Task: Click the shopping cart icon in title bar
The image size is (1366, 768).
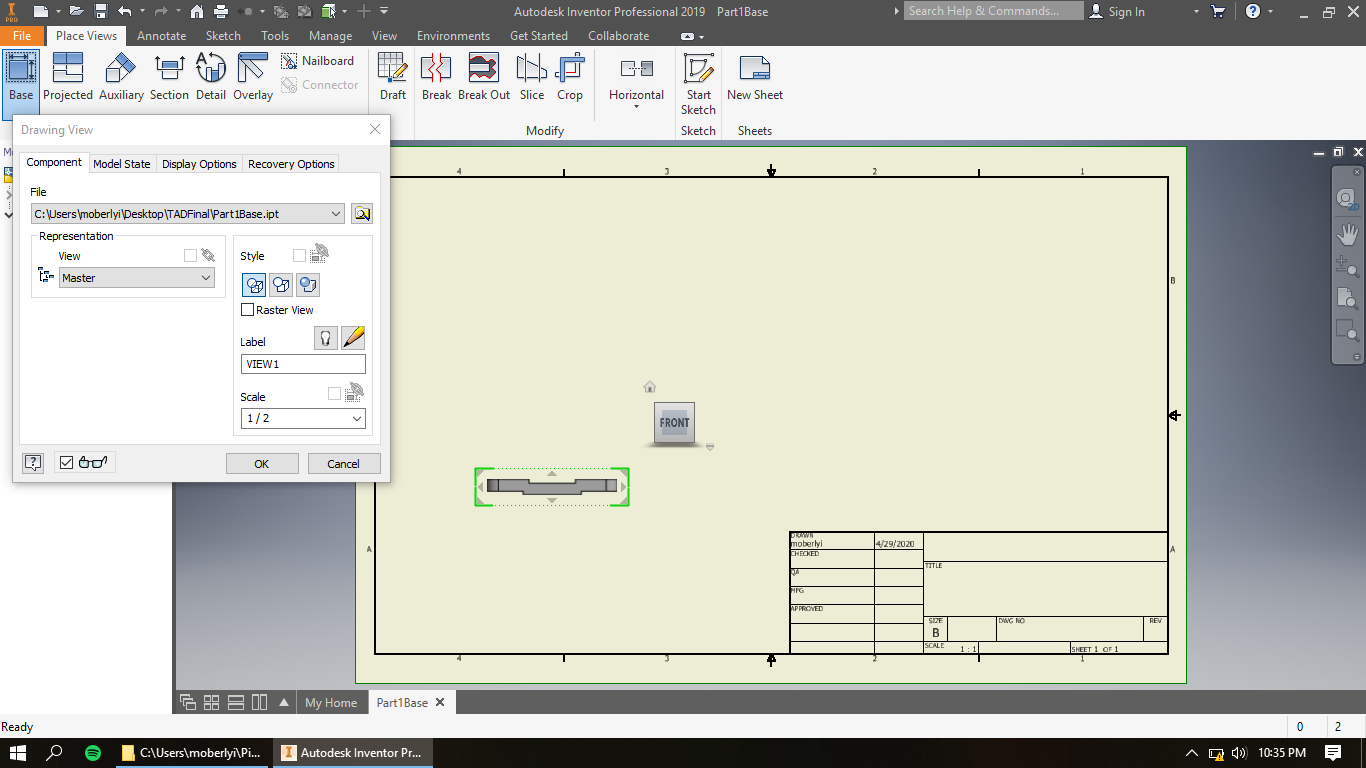Action: pos(1218,12)
